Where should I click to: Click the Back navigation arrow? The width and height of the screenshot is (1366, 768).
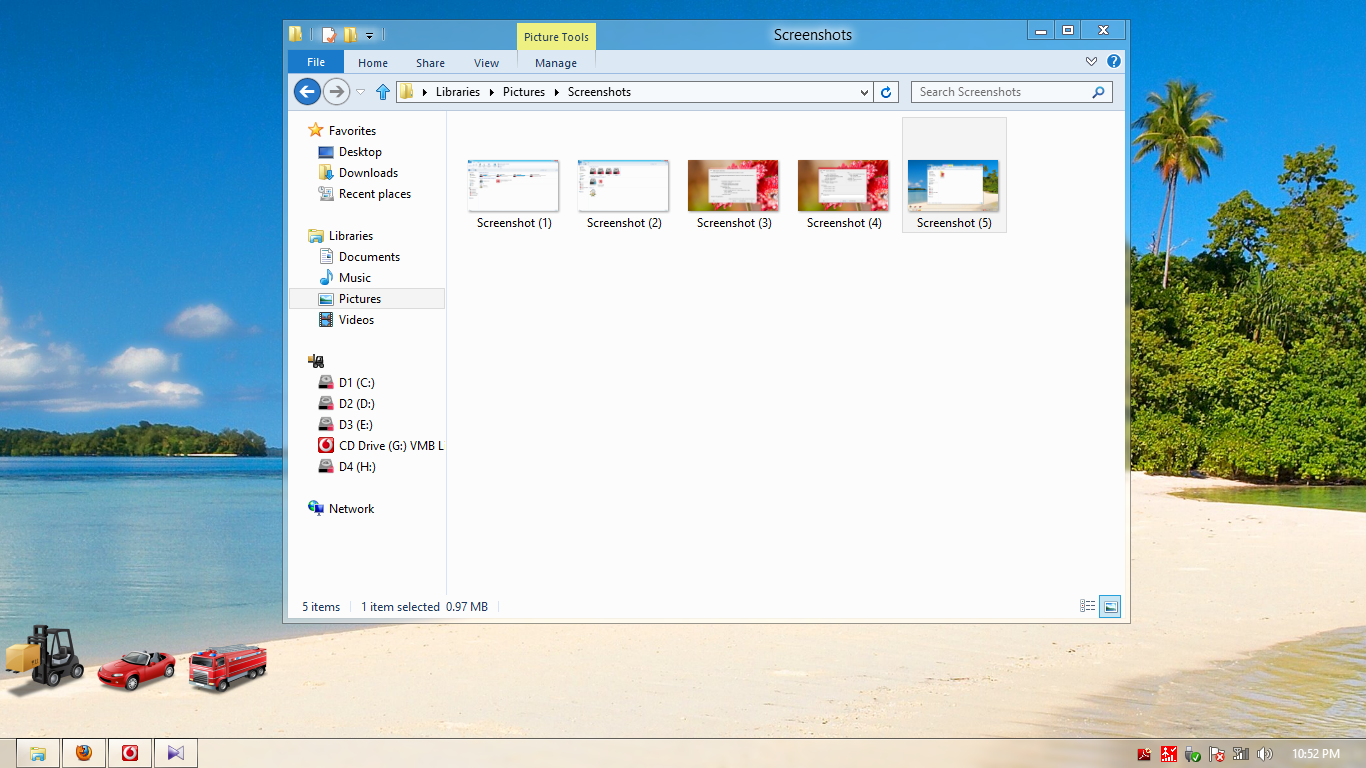pos(307,91)
